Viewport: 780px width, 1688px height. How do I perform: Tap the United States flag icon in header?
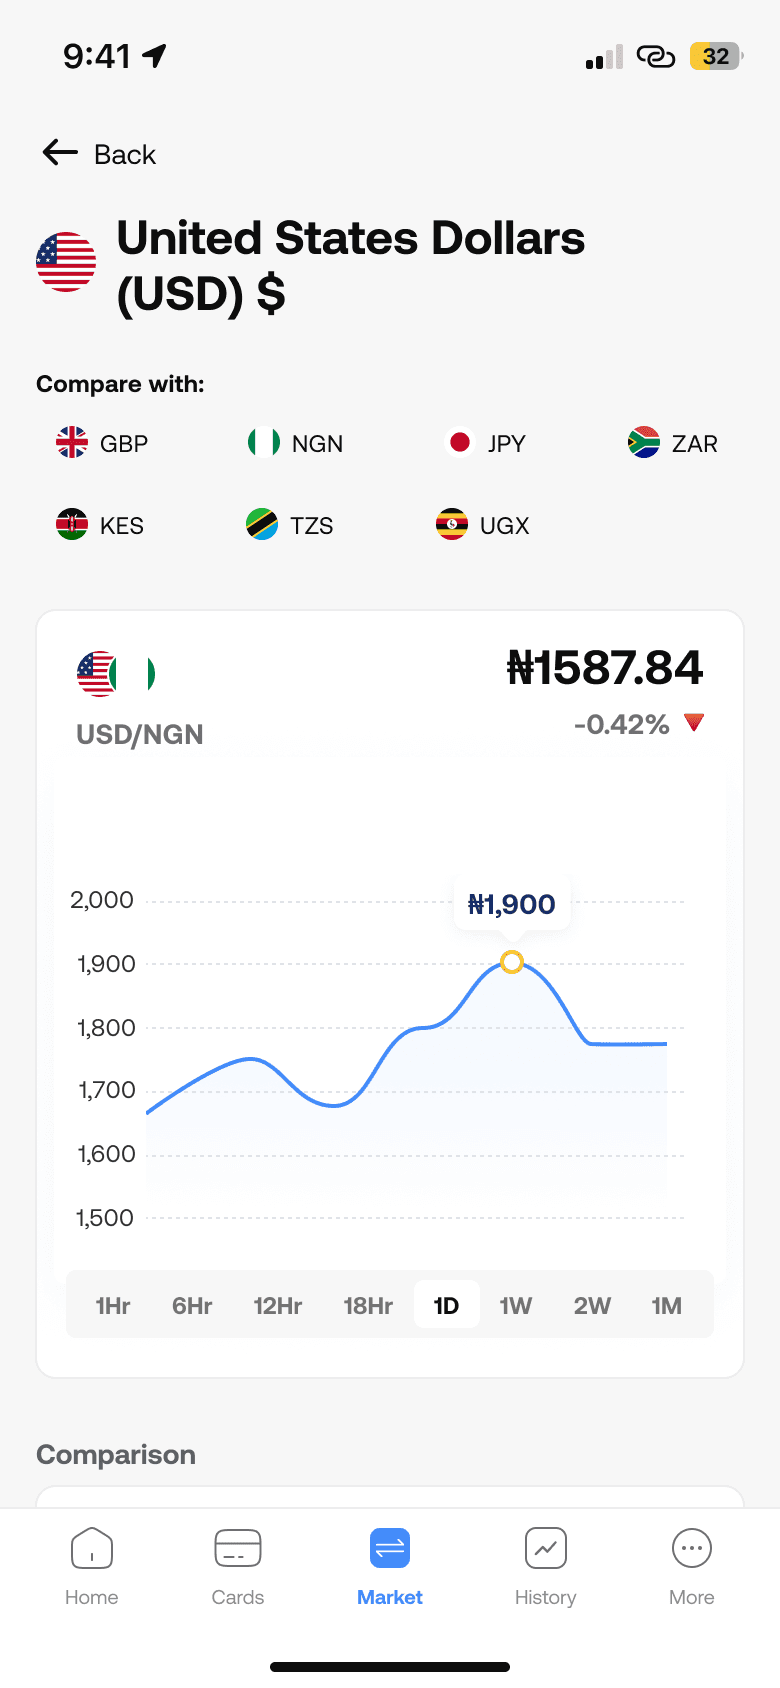[66, 262]
